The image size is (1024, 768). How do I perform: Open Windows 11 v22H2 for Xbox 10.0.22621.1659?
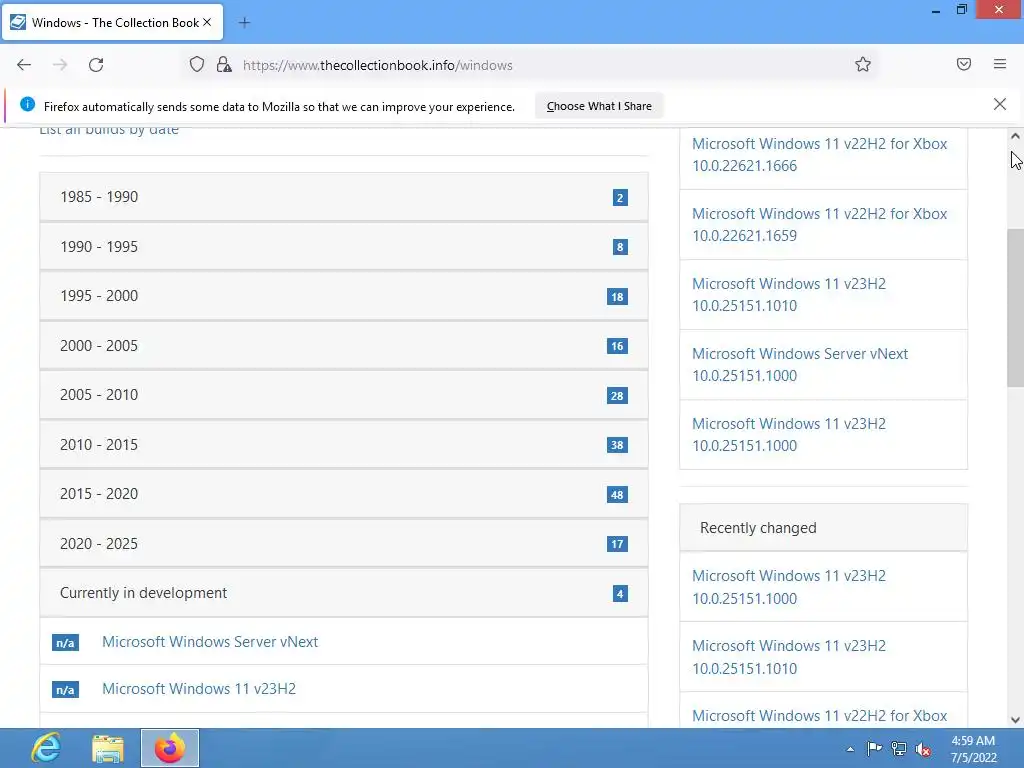click(819, 225)
